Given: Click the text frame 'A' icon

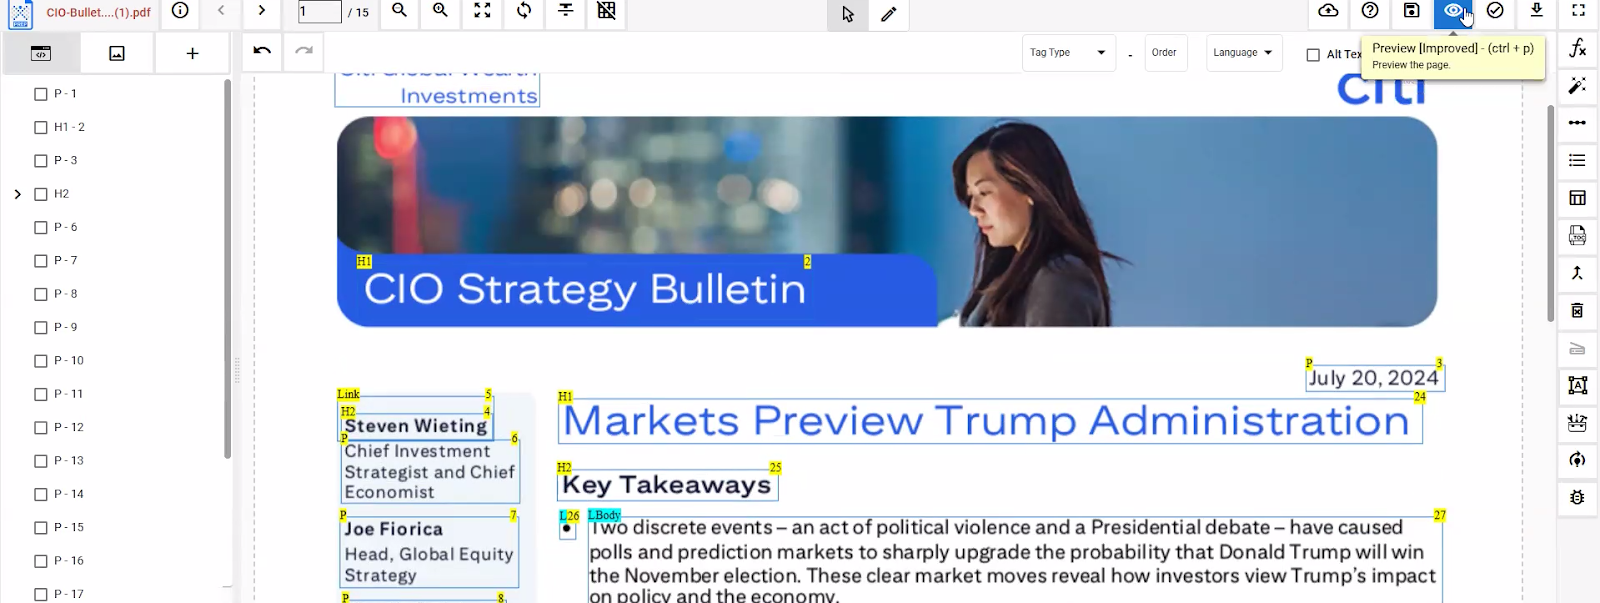Looking at the screenshot, I should point(1577,385).
